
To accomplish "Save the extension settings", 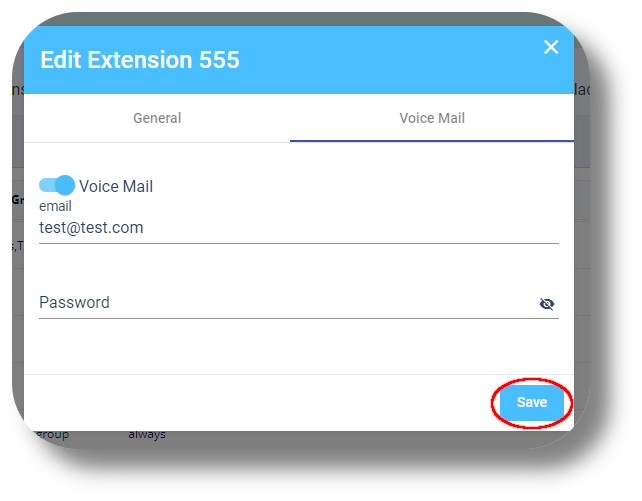I will (x=531, y=402).
